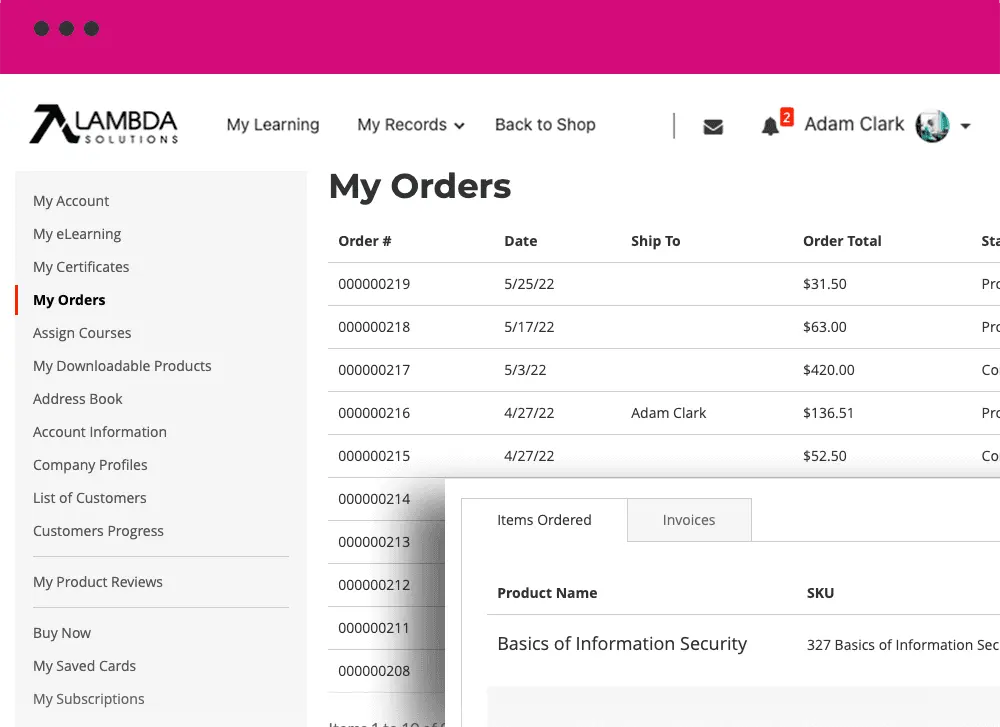The height and width of the screenshot is (727, 1000).
Task: Click the $136.51 order total
Action: (828, 413)
